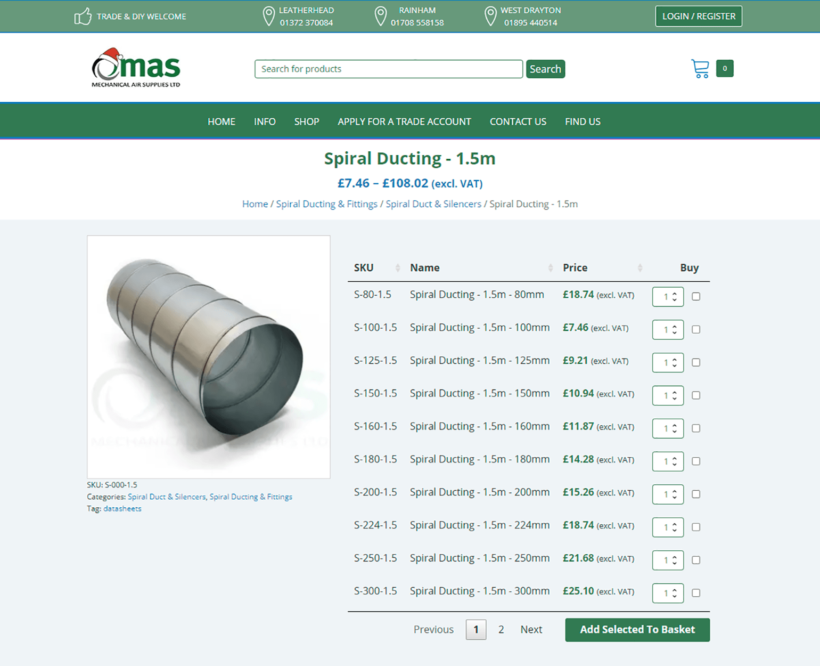Click the LOGIN / REGISTER button
Viewport: 820px width, 666px height.
coord(698,16)
